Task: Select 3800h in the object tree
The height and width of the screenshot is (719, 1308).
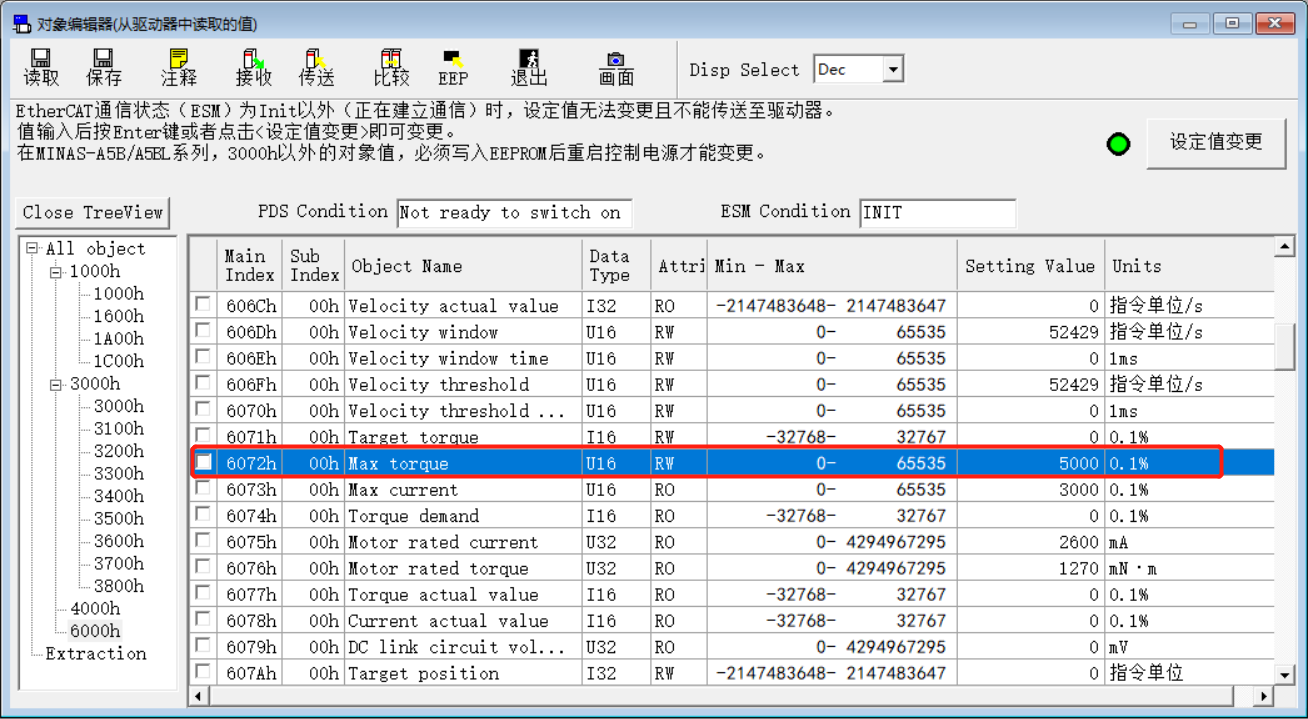Action: (118, 586)
